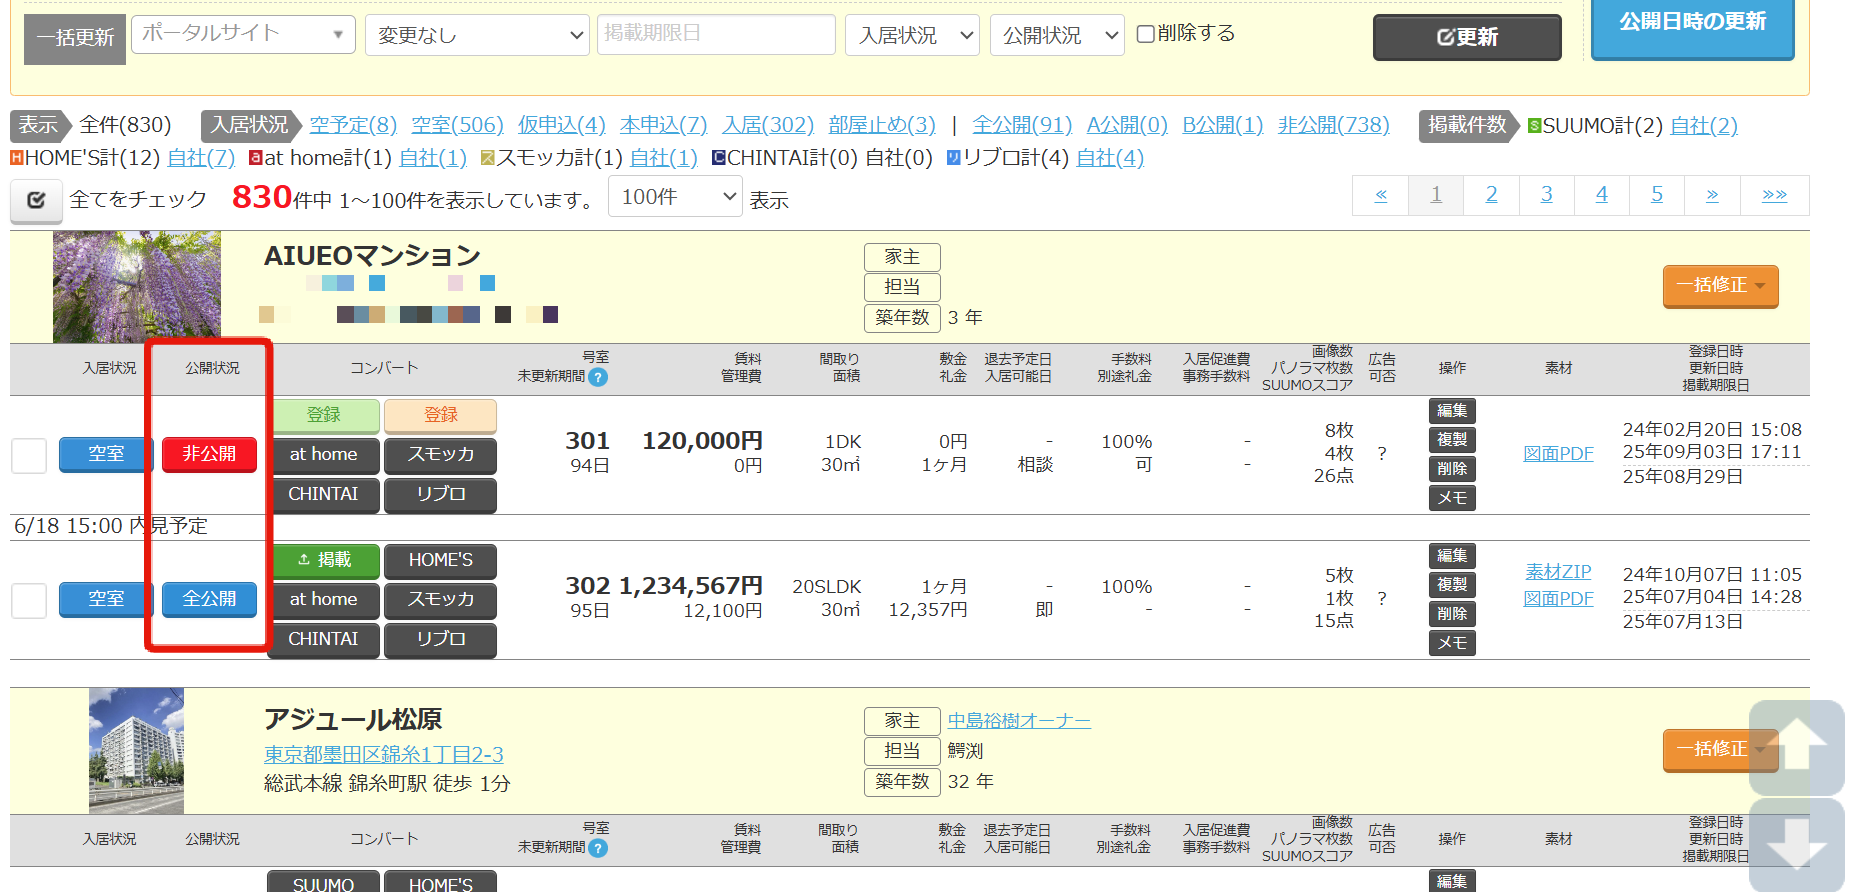This screenshot has height=892, width=1854.
Task: Jump to last page with »» arrow
Action: pos(1774,195)
